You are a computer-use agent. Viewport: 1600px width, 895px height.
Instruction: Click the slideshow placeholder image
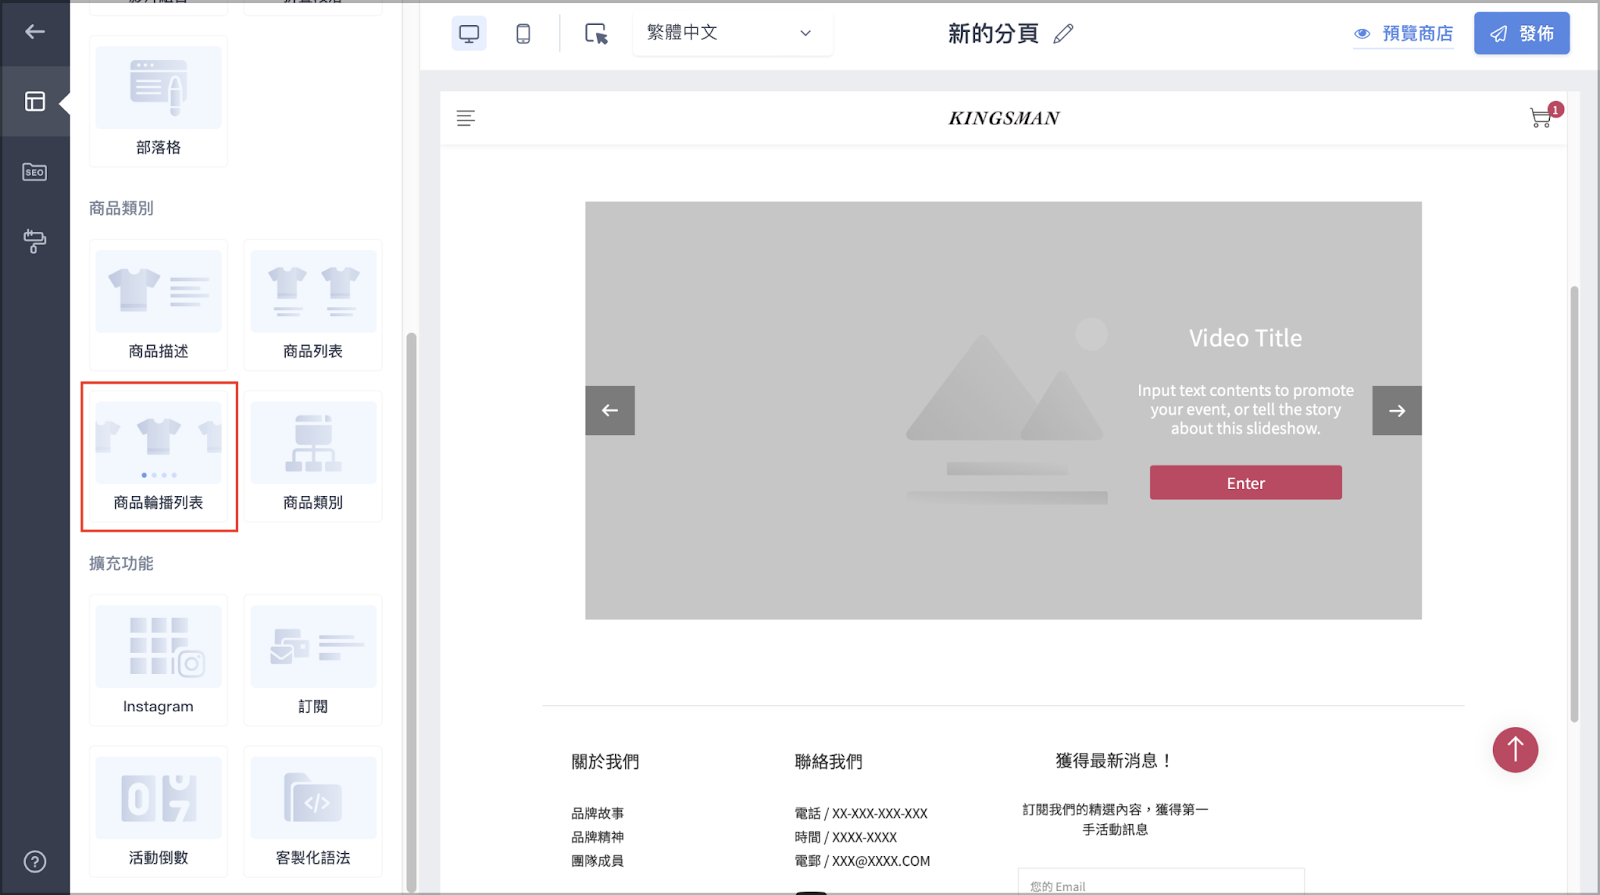(x=1007, y=412)
